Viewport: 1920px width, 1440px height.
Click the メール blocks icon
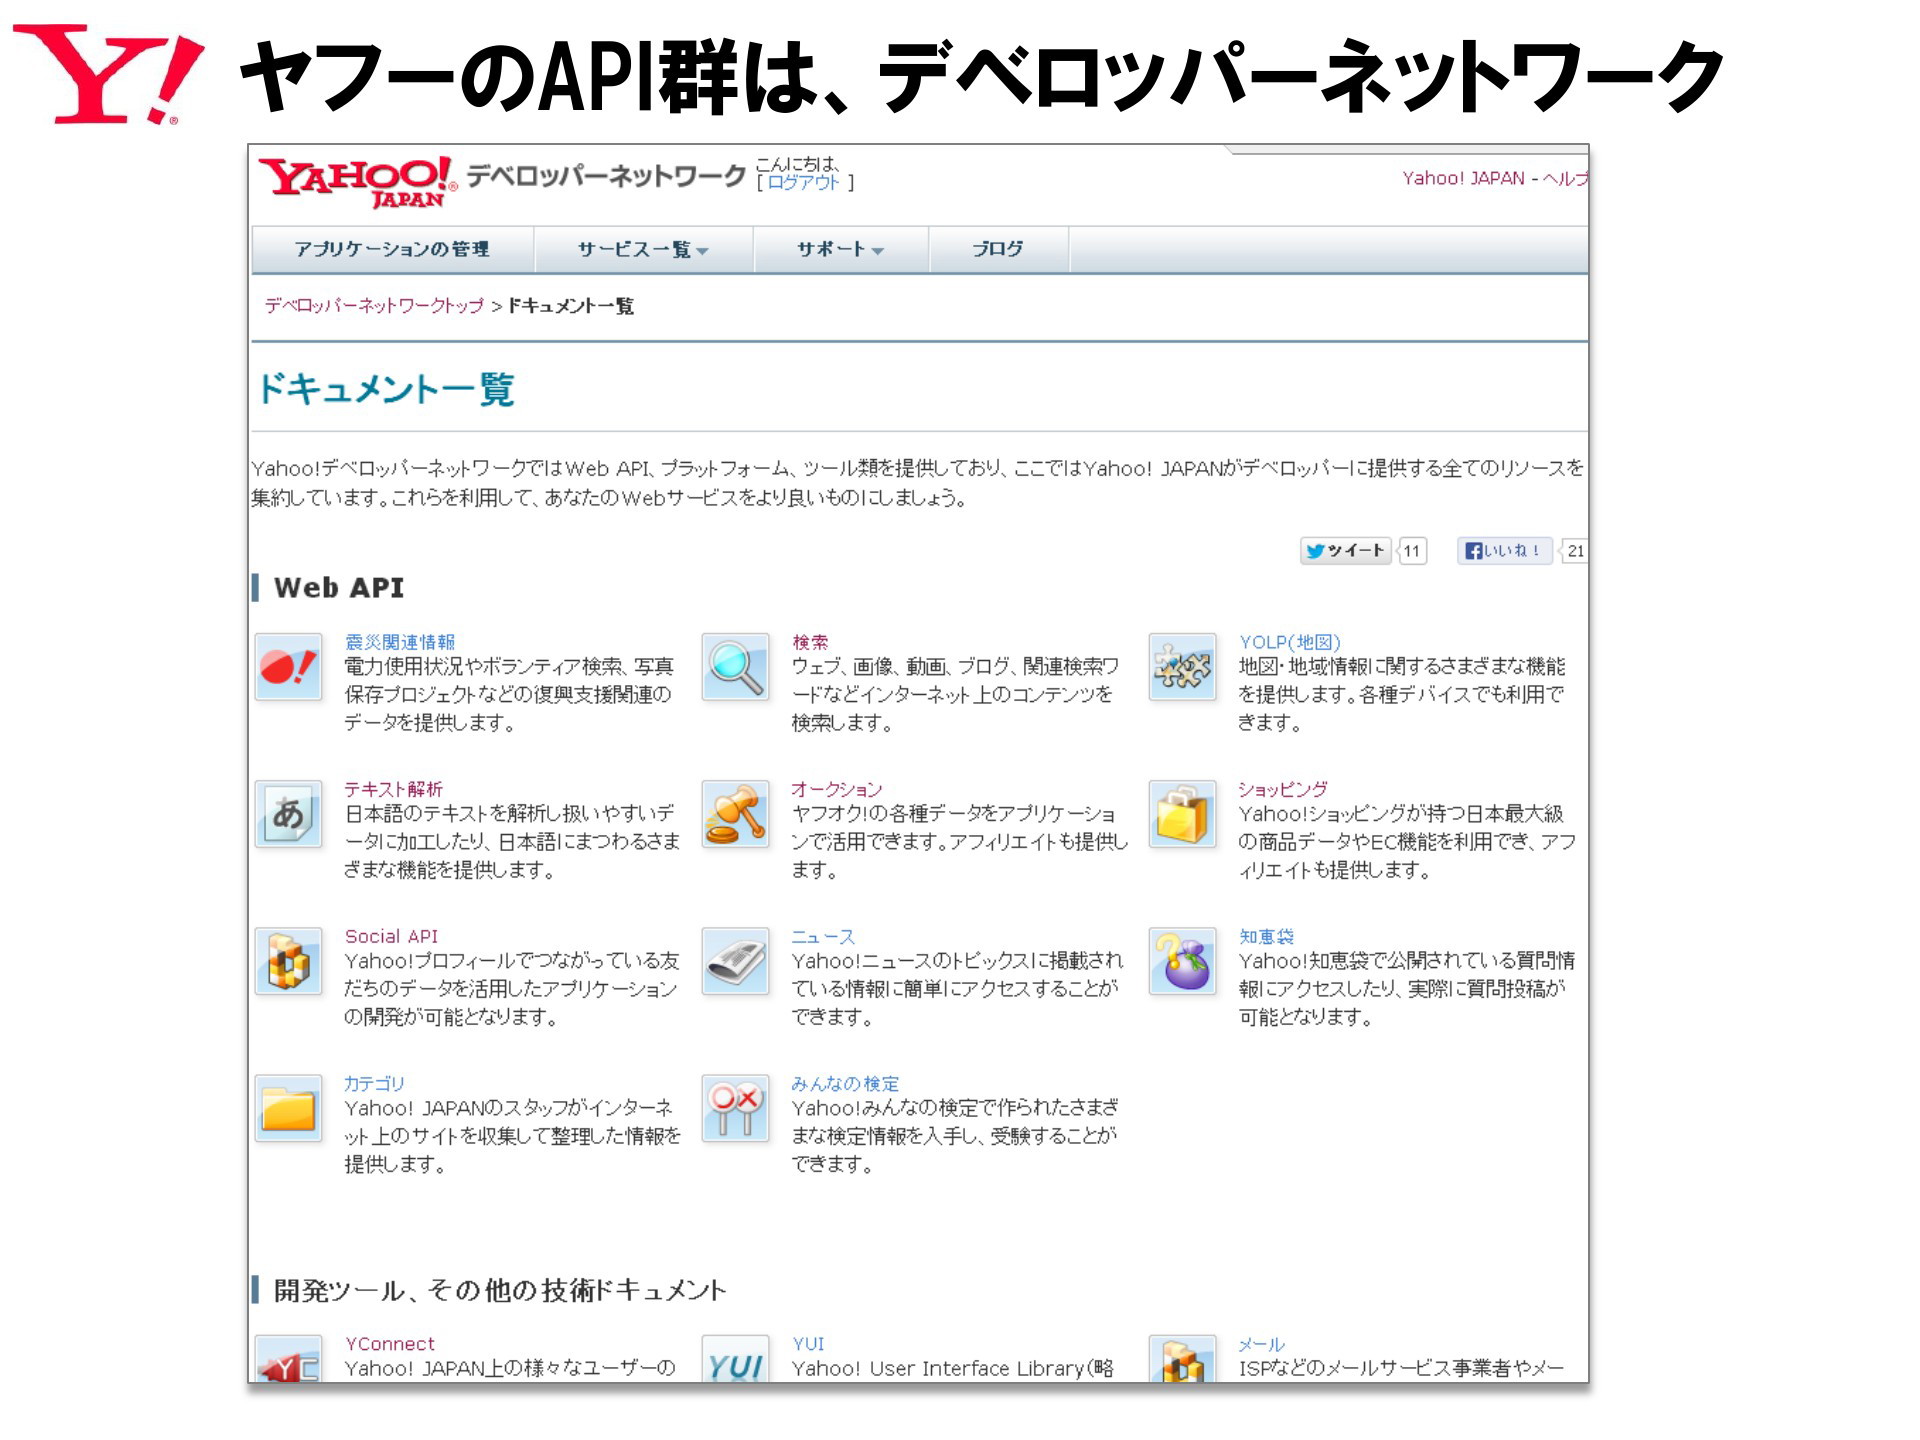[1182, 1359]
